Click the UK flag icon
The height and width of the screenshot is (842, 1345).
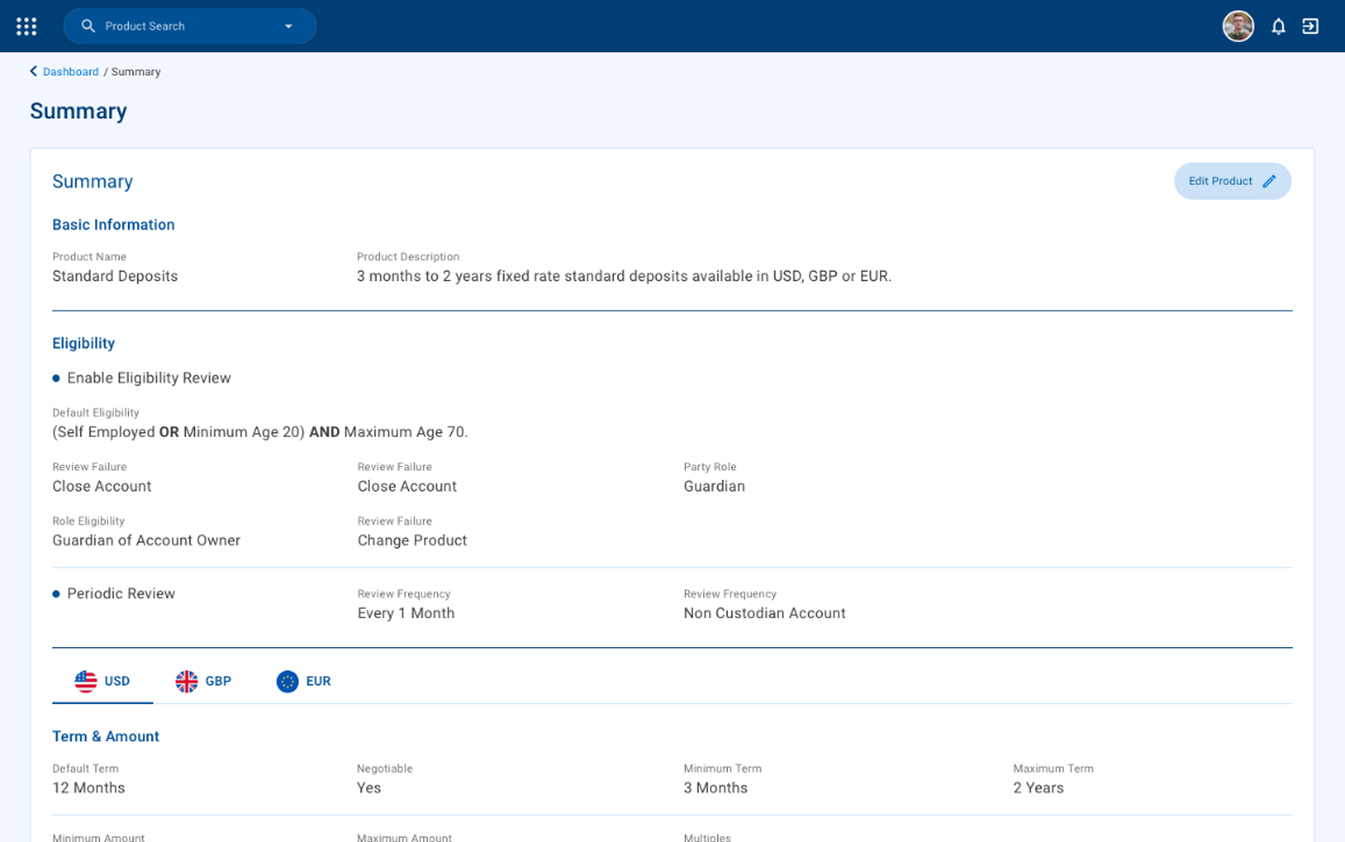point(187,681)
